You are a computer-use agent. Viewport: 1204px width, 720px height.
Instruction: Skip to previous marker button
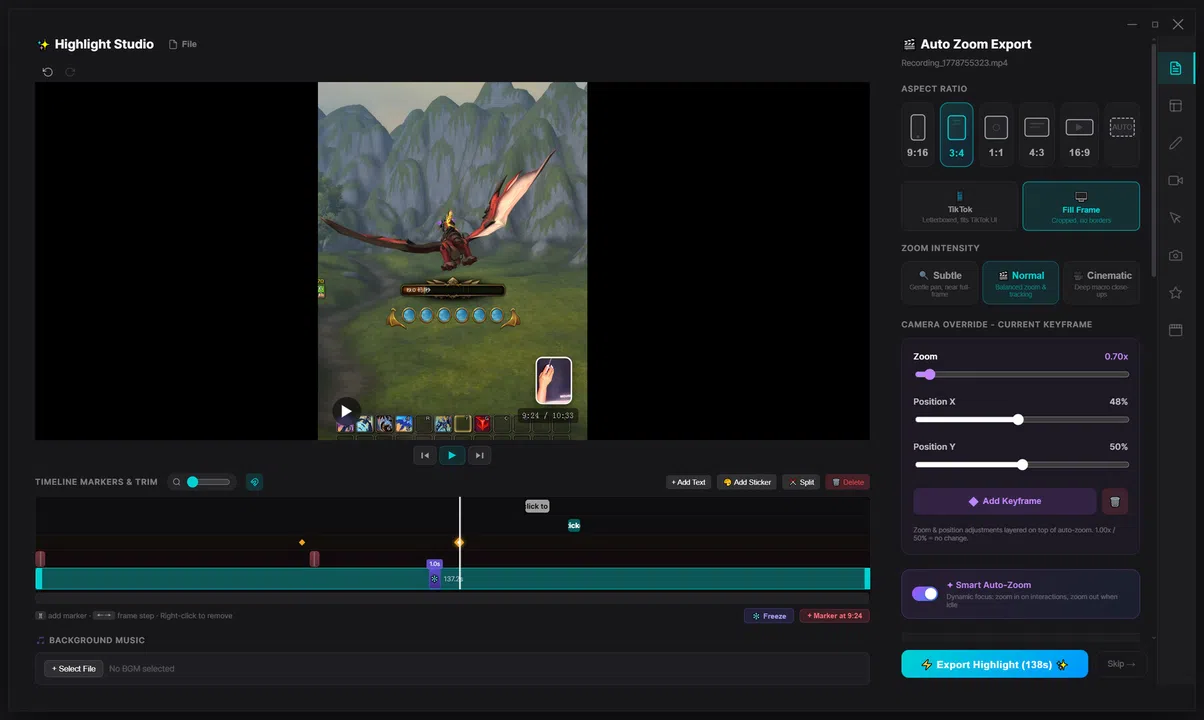pyautogui.click(x=425, y=455)
